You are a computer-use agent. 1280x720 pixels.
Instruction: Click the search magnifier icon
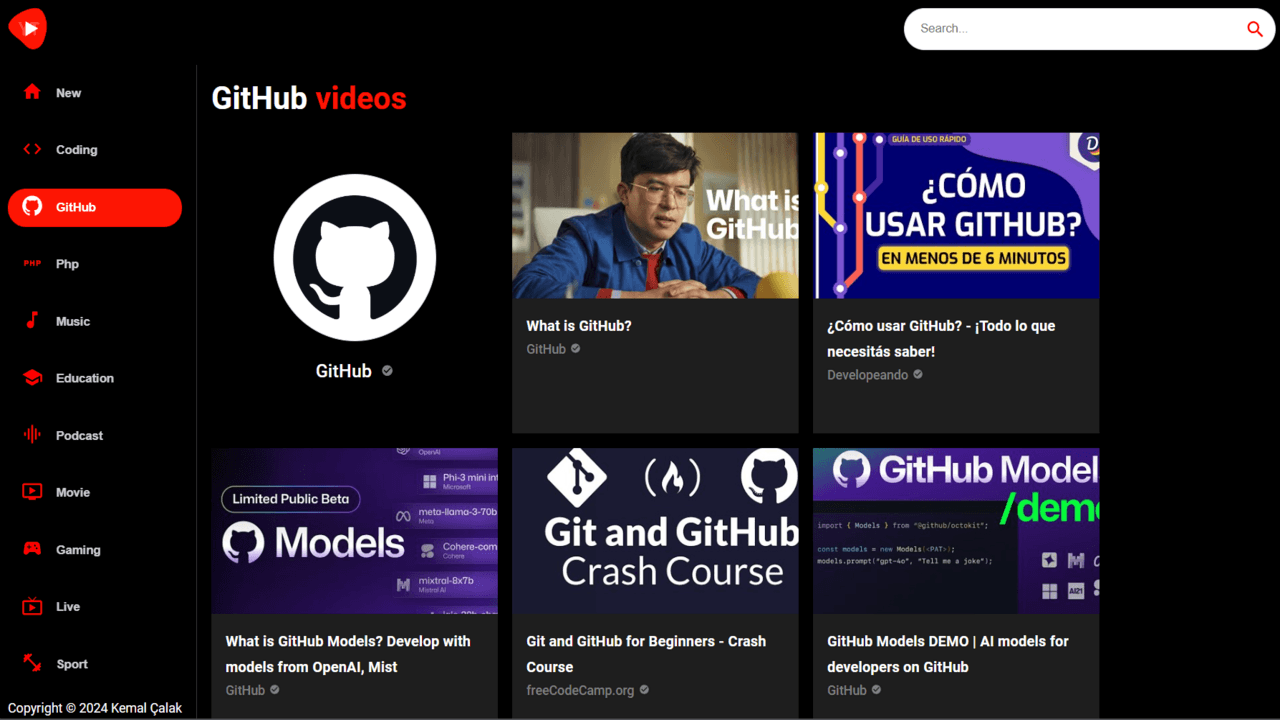click(1255, 29)
